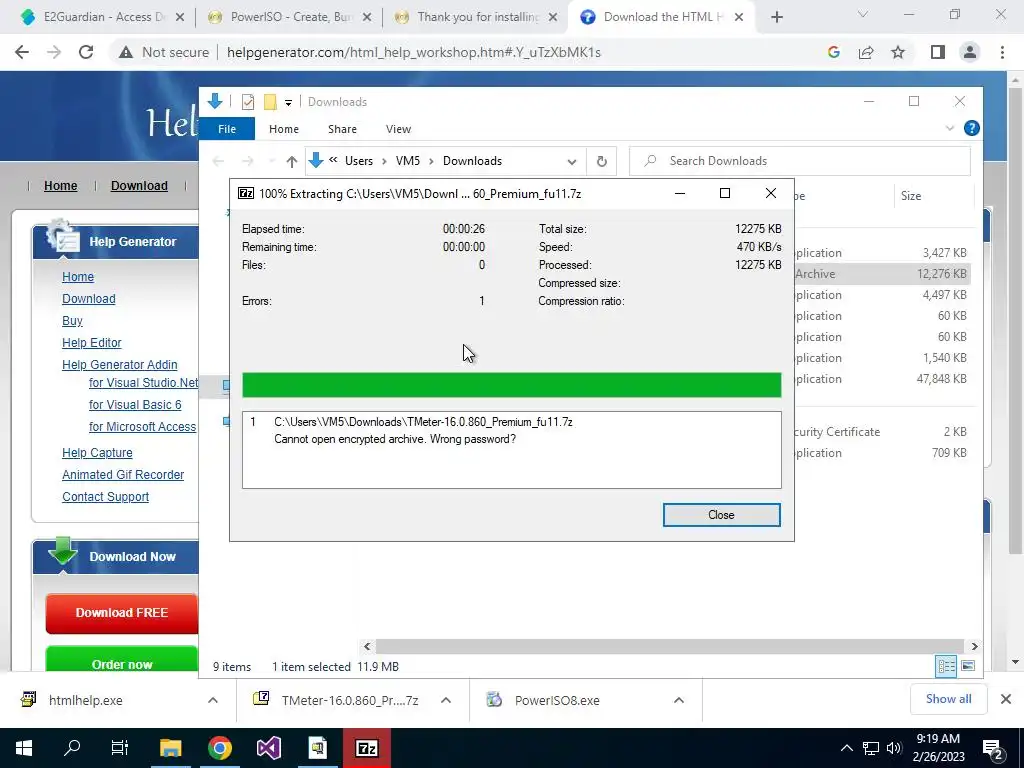1024x768 pixels.
Task: Expand options for htmlhelp.exe download
Action: coord(213,700)
